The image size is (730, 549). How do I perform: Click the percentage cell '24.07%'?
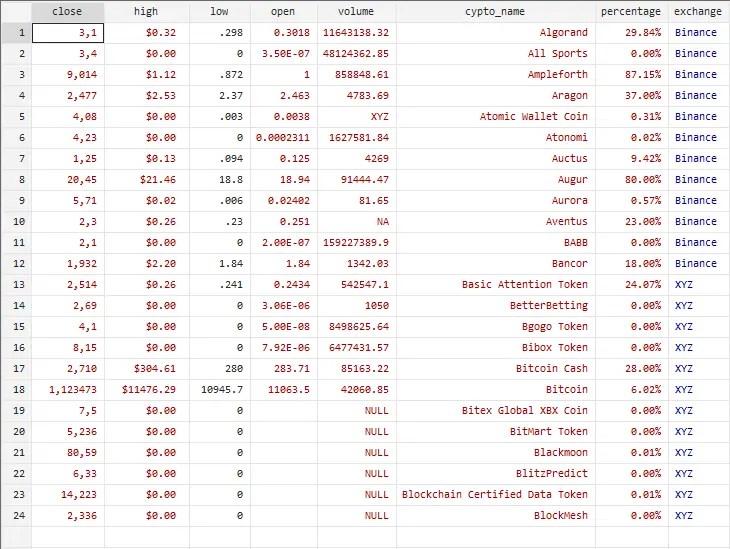[x=632, y=285]
